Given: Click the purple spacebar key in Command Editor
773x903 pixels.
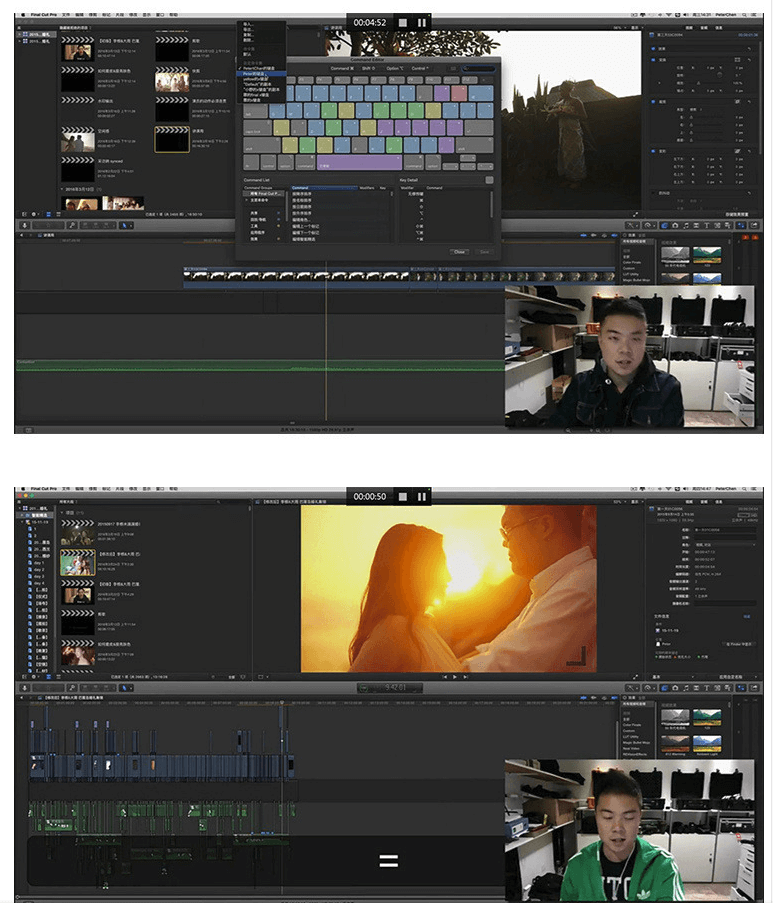Looking at the screenshot, I should 359,163.
